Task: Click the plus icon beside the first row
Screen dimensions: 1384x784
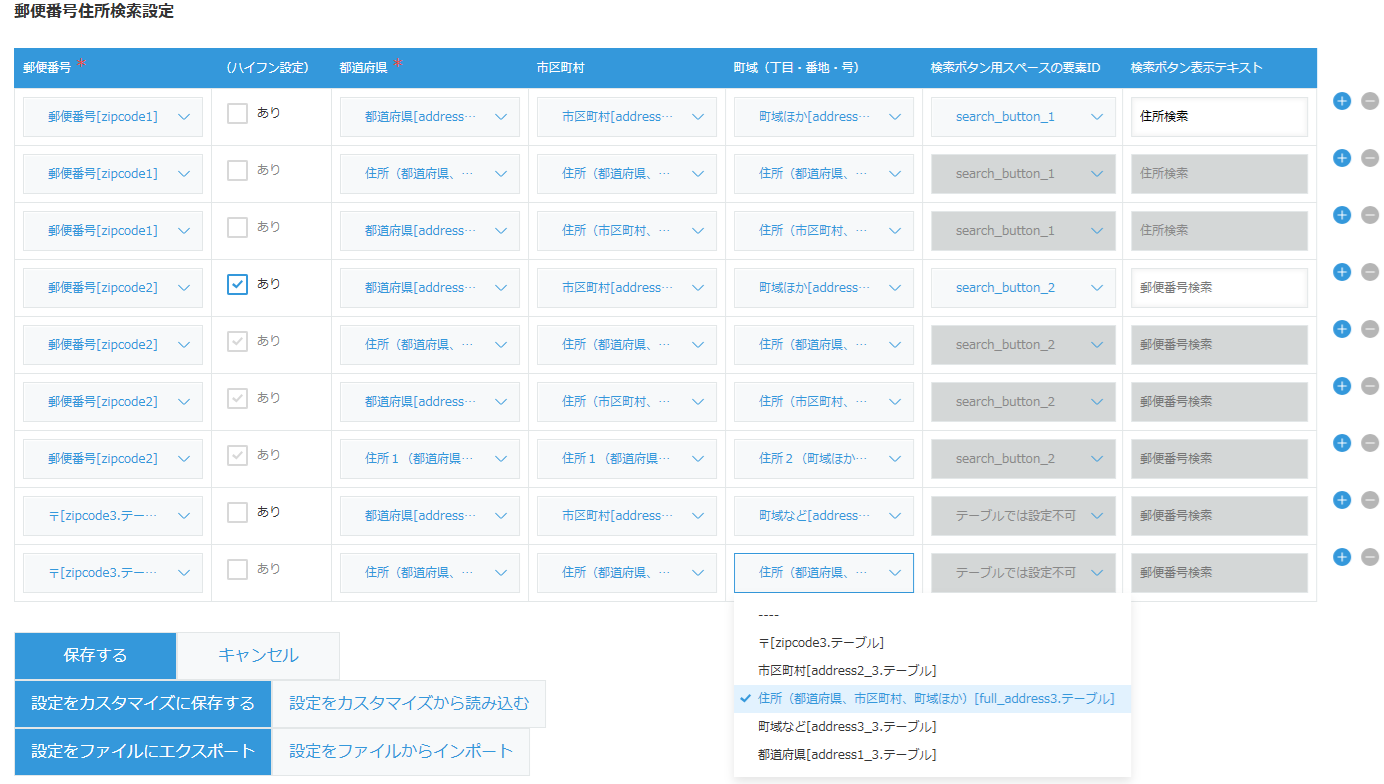Action: (x=1341, y=101)
